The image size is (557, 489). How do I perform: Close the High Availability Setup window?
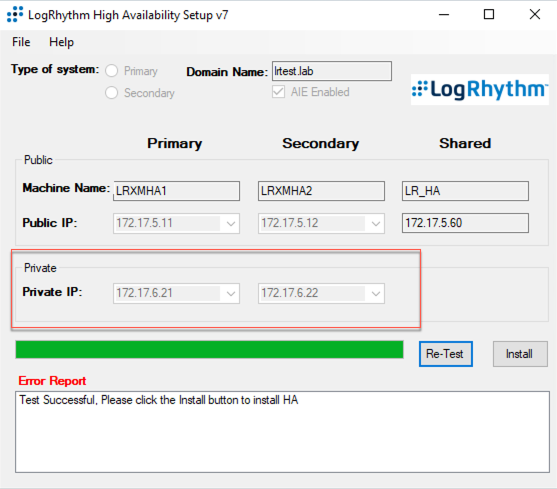point(535,15)
